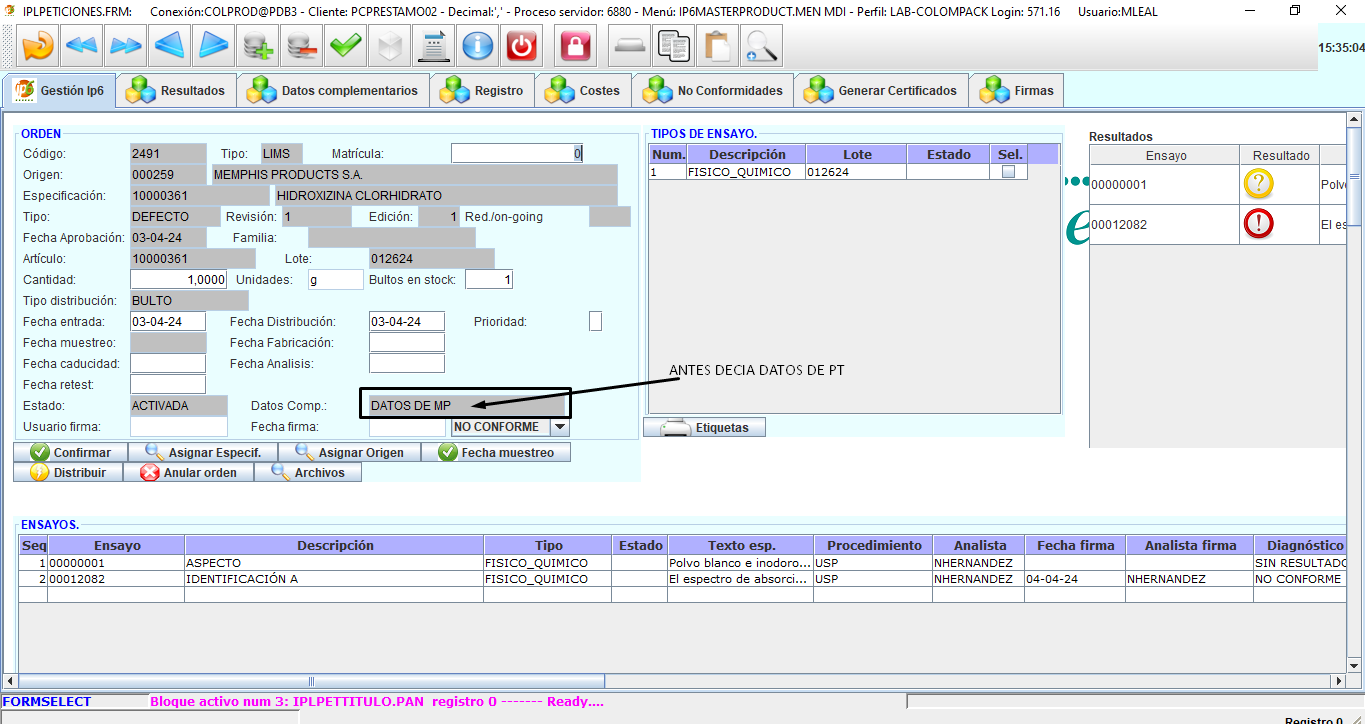Jump to last record with double-right arrows
The image size is (1365, 724).
point(126,46)
